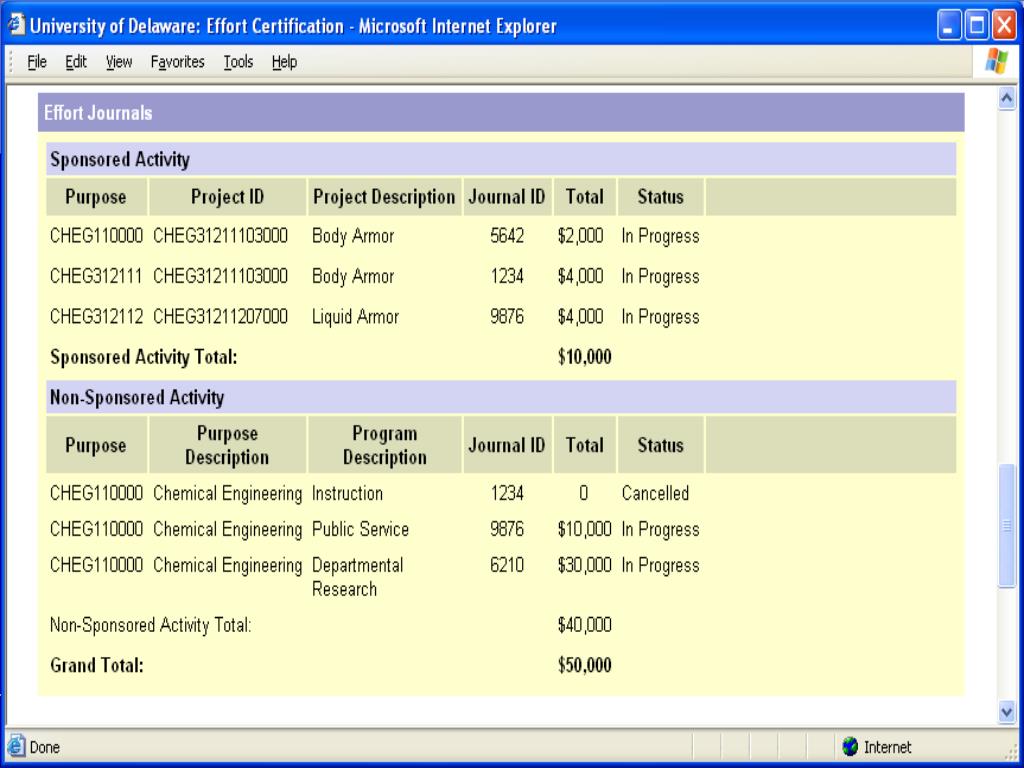Click Chemical Engineering in the Instruction row
This screenshot has width=1024, height=768.
(227, 494)
